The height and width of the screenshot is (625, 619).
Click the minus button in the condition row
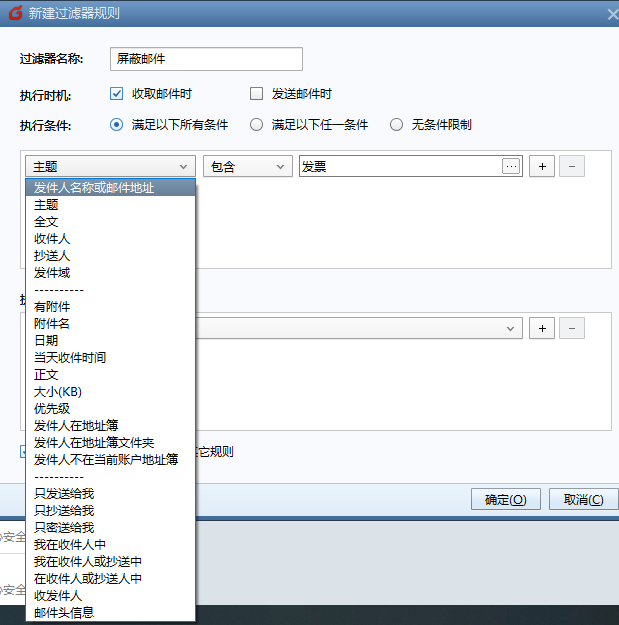571,167
